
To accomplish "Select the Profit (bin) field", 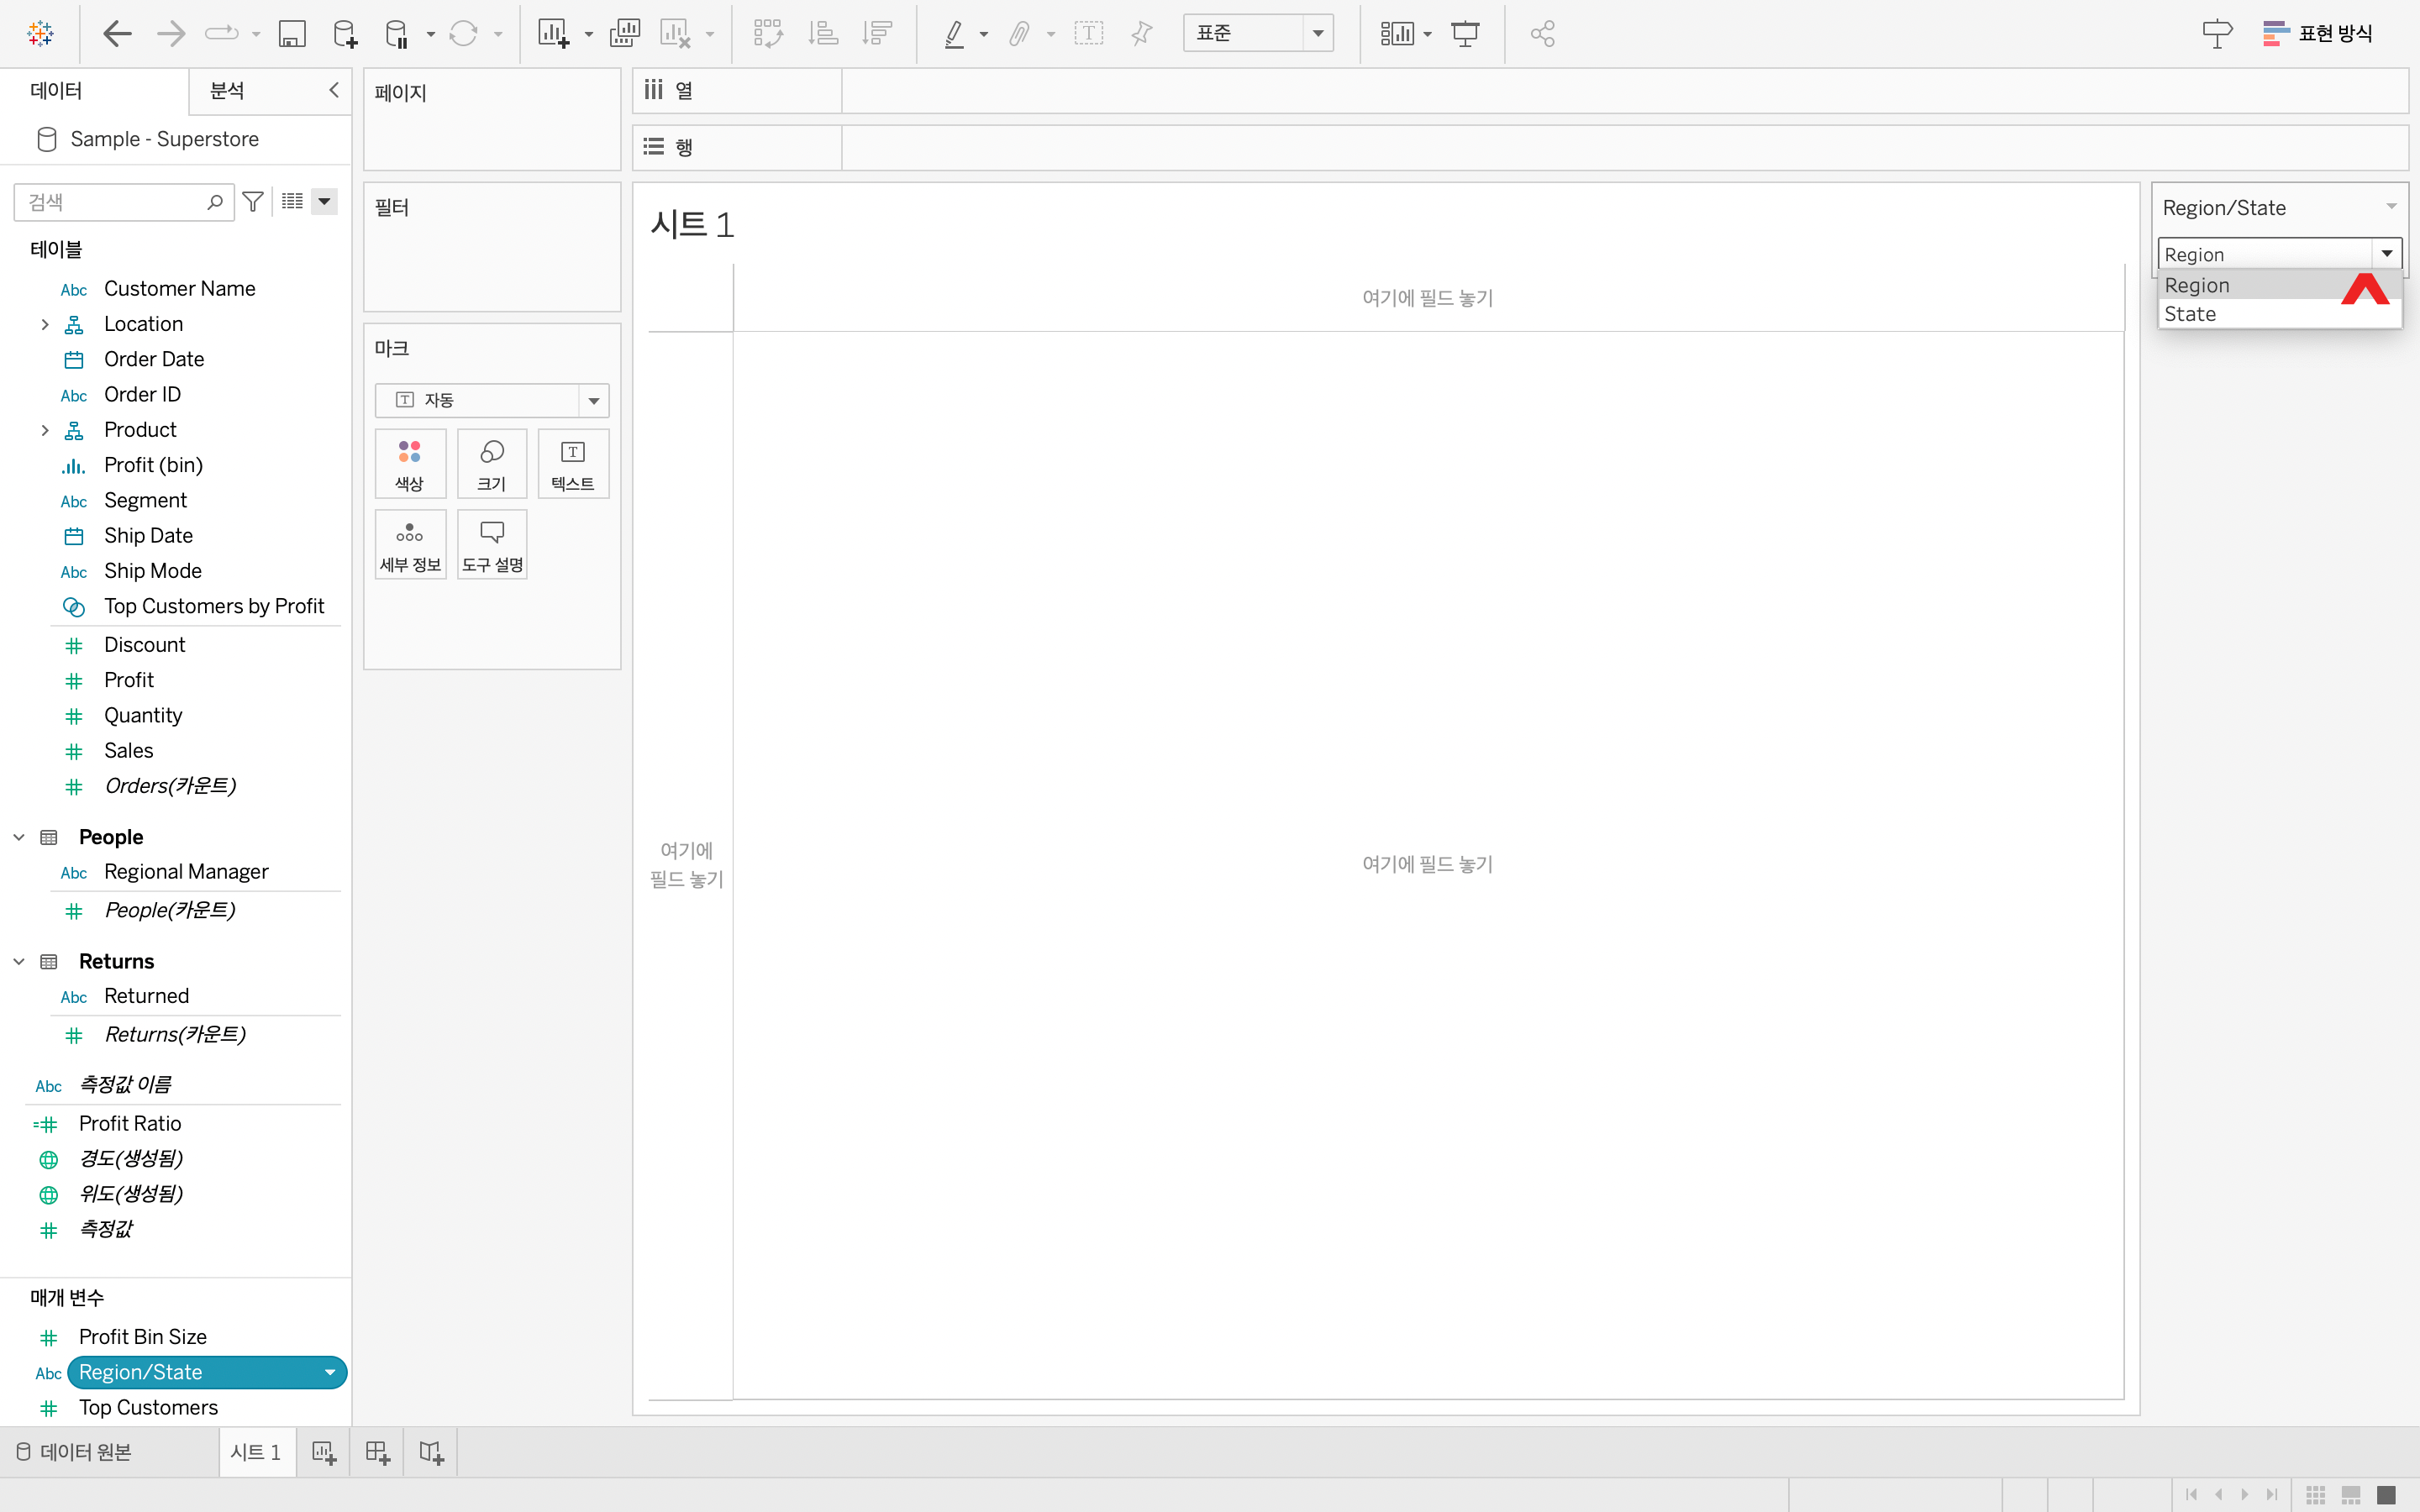I will point(153,465).
